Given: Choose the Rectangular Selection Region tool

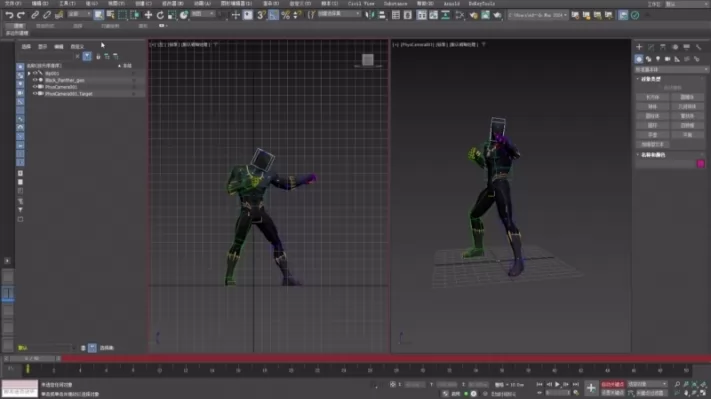Looking at the screenshot, I should 122,15.
